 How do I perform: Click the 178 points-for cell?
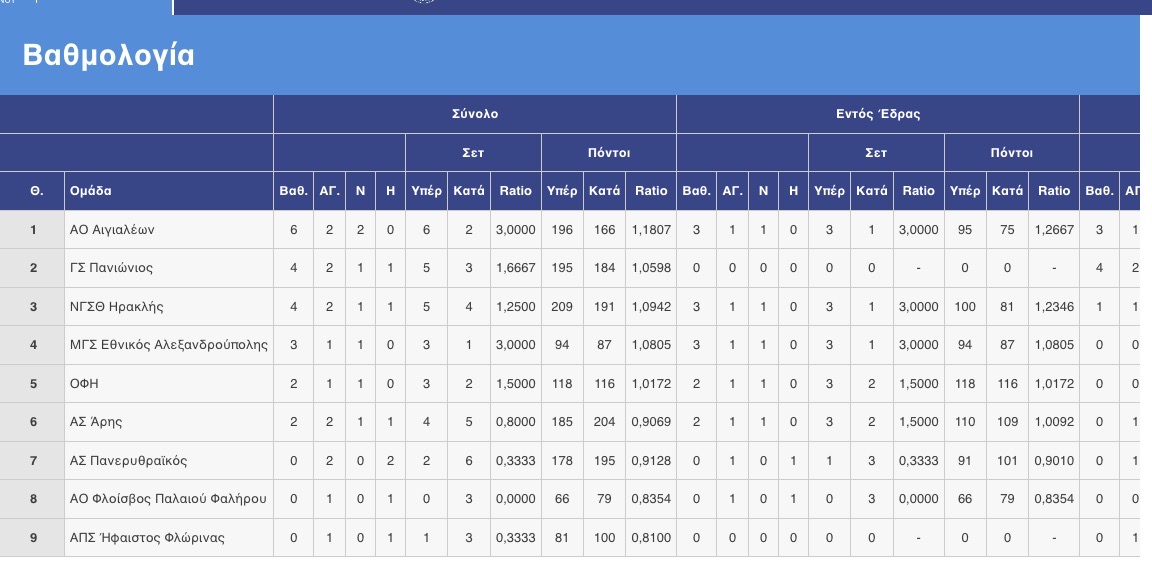coord(562,461)
